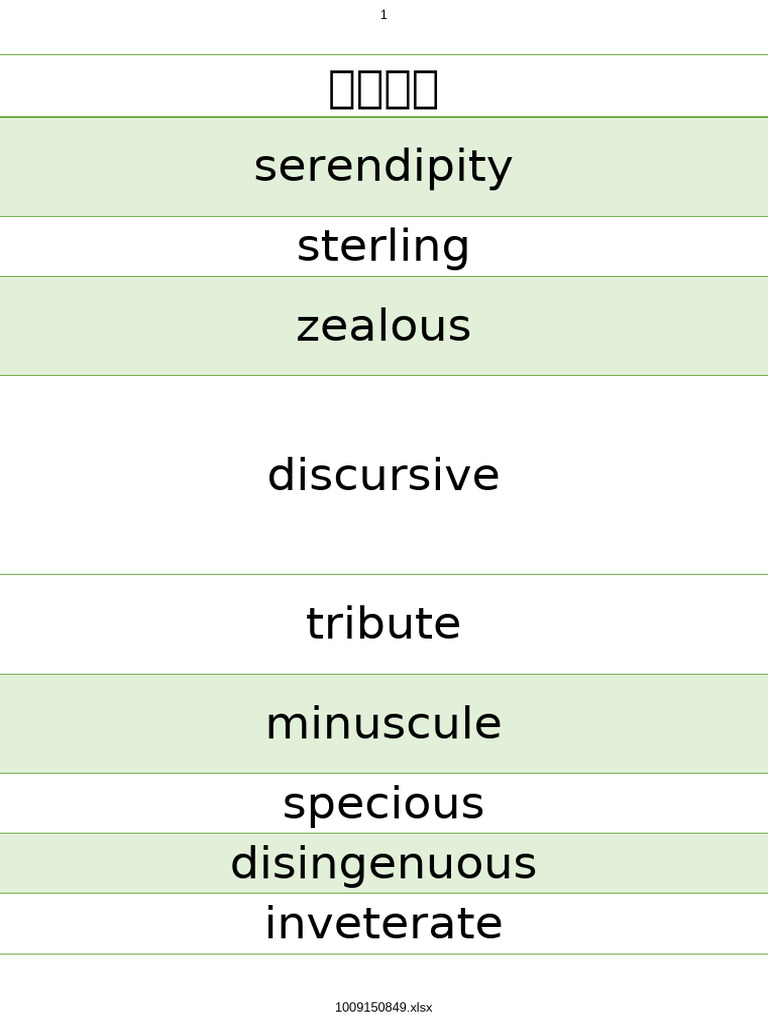The width and height of the screenshot is (768, 1024).
Task: Select the zealous row
Action: point(384,326)
